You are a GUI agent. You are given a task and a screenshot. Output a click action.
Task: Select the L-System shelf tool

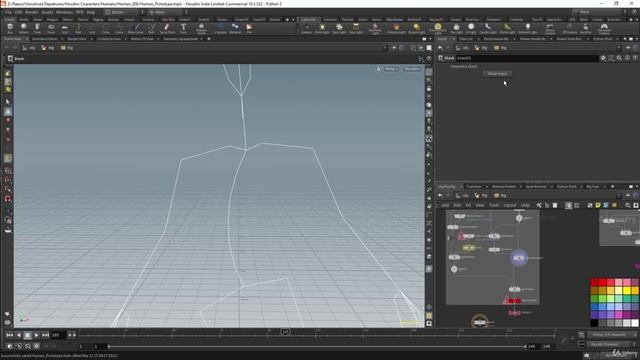click(x=220, y=28)
